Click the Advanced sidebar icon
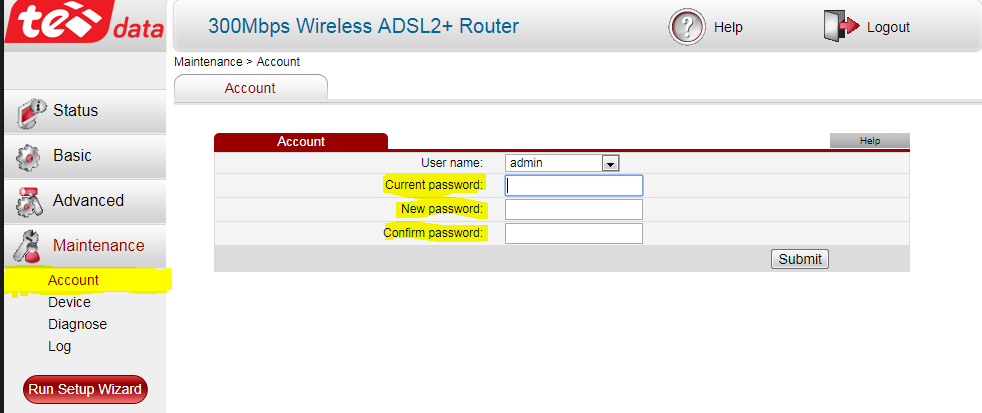The height and width of the screenshot is (413, 982). (x=31, y=201)
